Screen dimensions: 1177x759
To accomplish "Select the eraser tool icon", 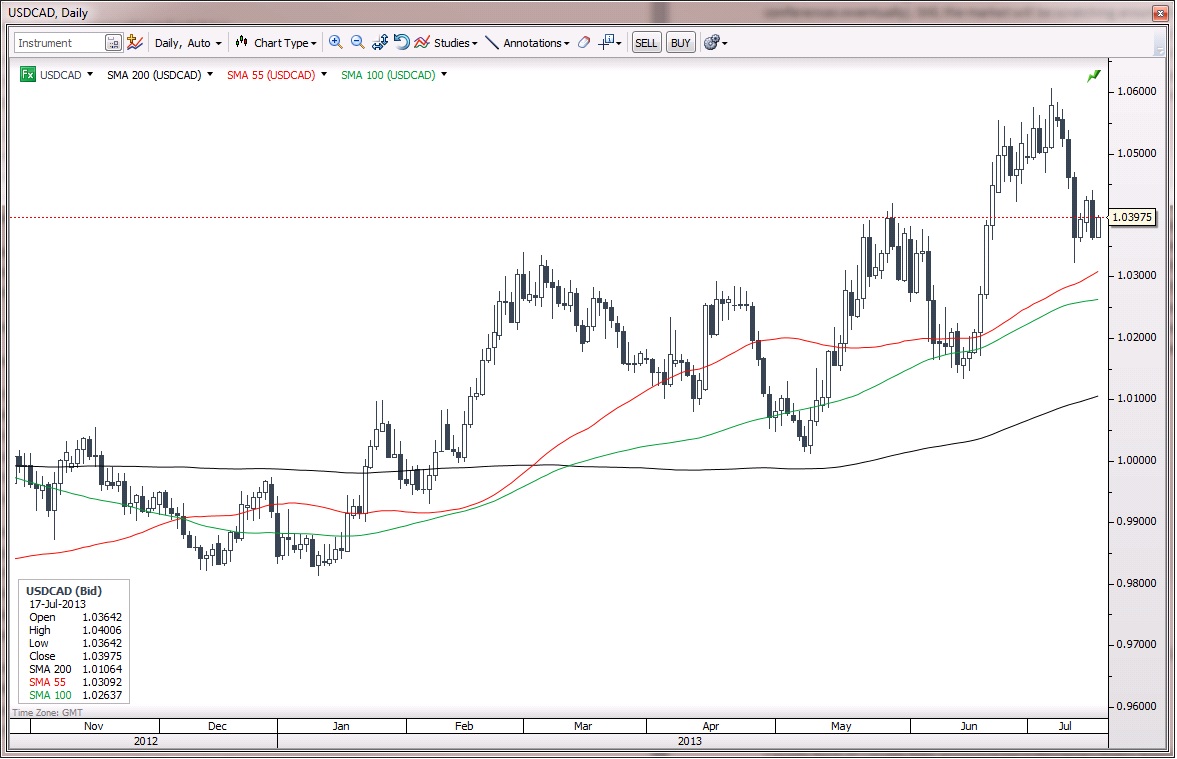I will coord(584,43).
